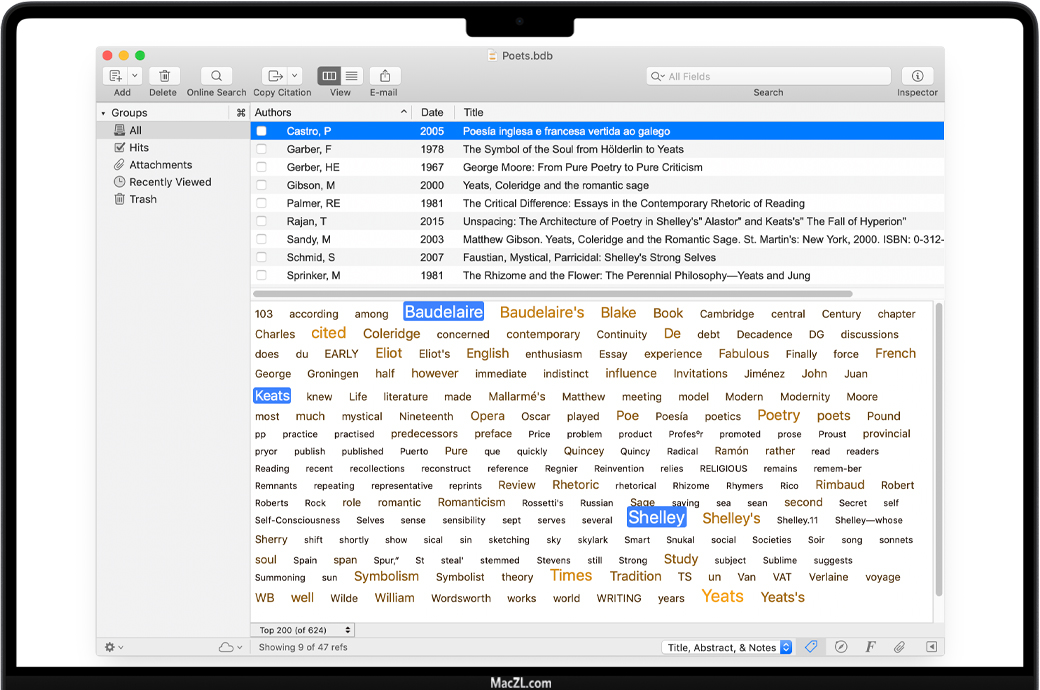The width and height of the screenshot is (1040, 690).
Task: Click the Baudelaire keyword in tag cloud
Action: pos(443,312)
